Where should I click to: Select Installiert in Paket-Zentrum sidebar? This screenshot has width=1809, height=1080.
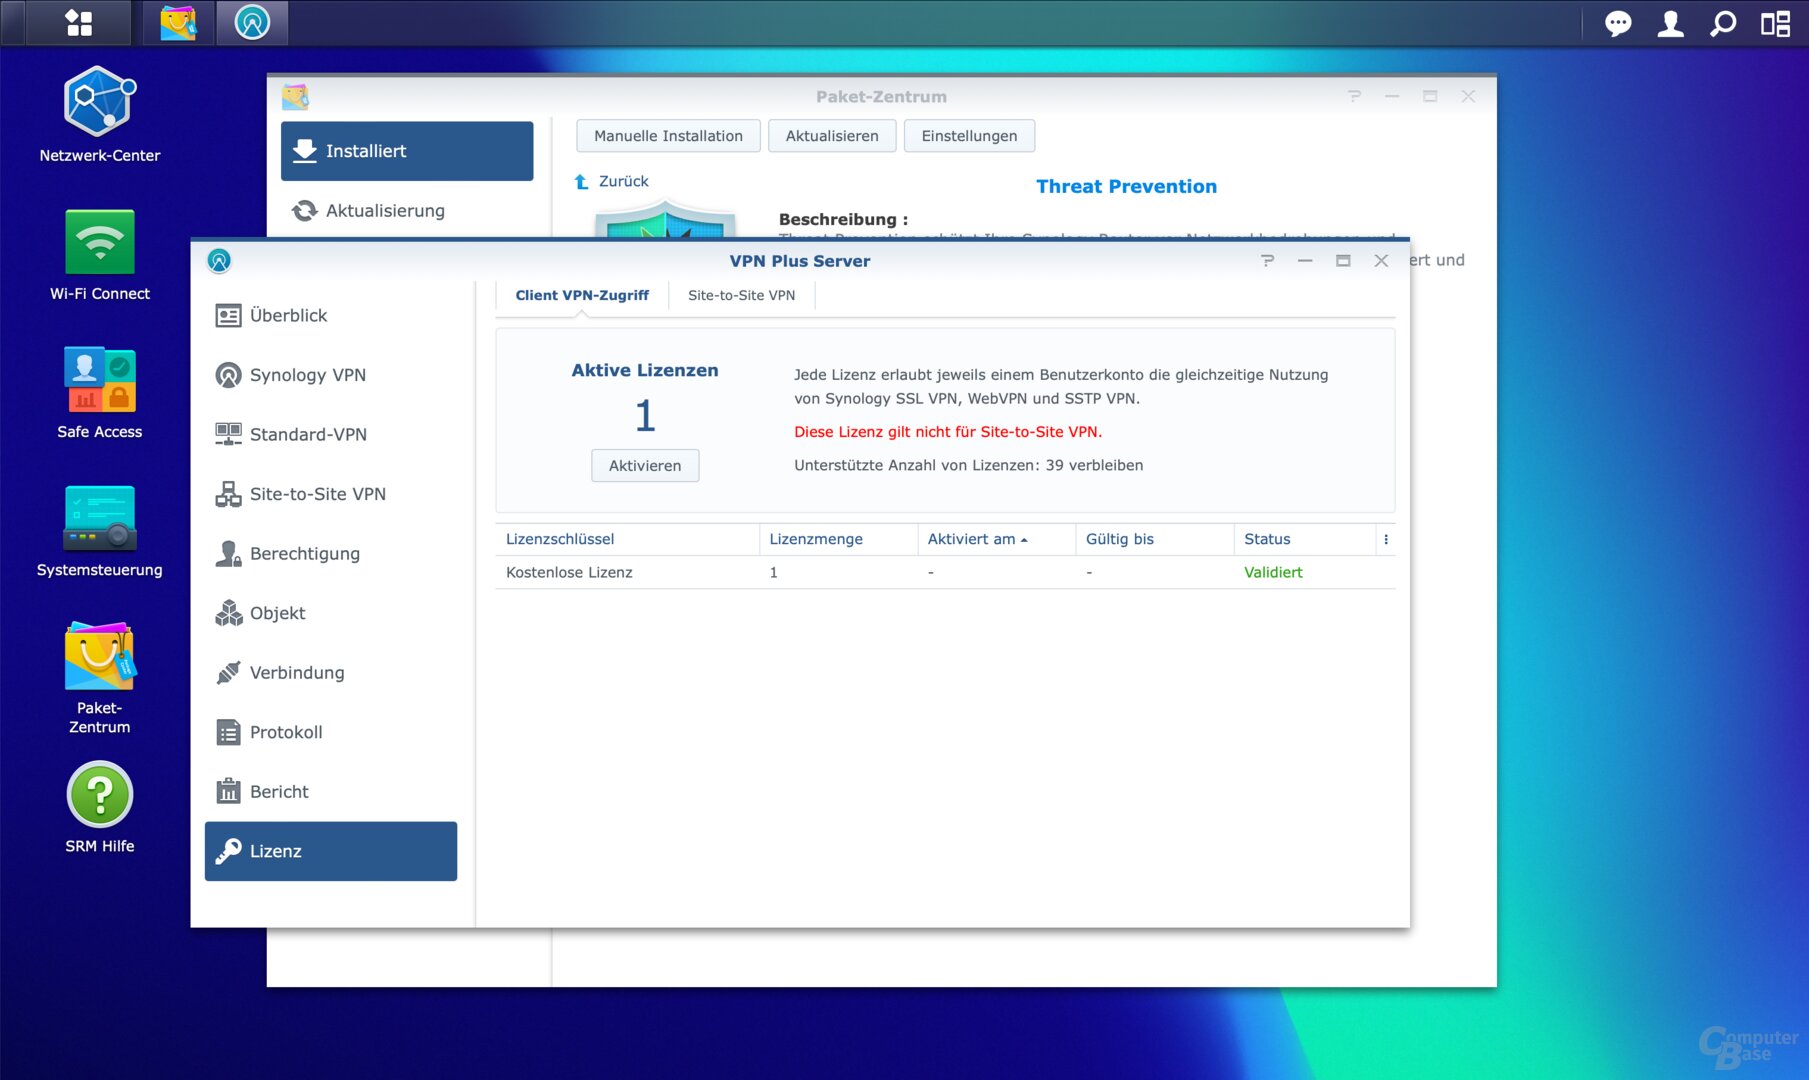[x=407, y=151]
